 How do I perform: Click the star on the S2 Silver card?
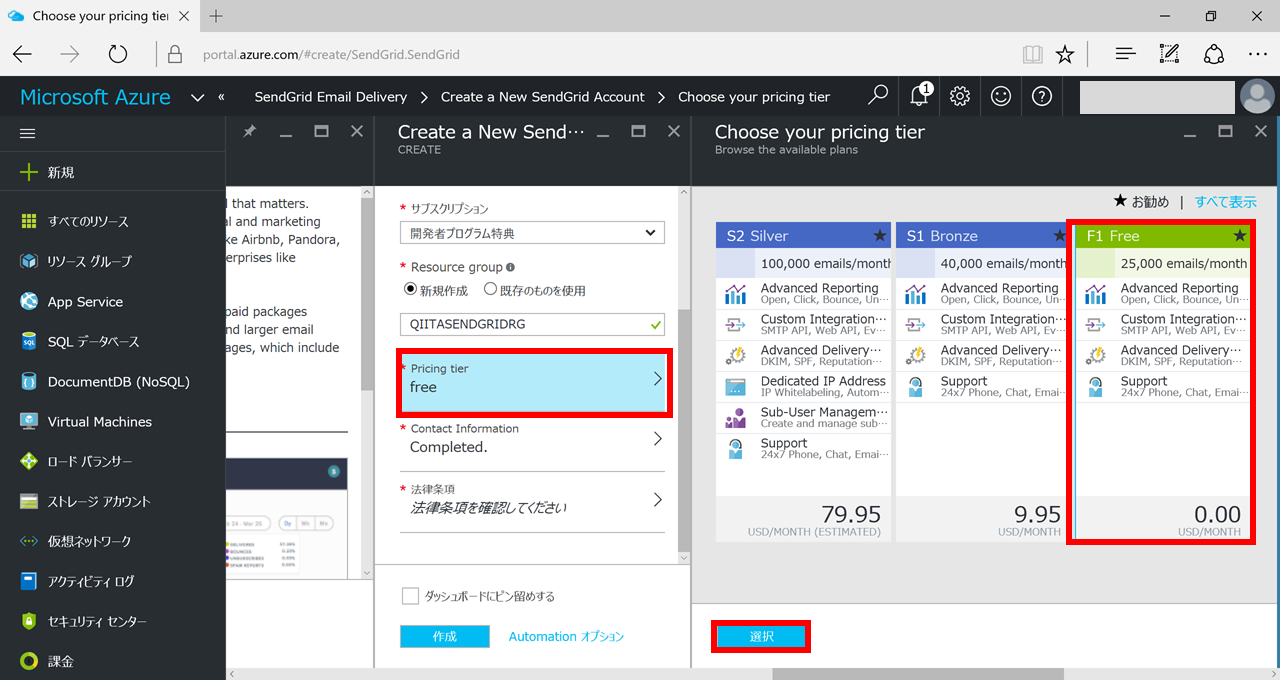880,236
